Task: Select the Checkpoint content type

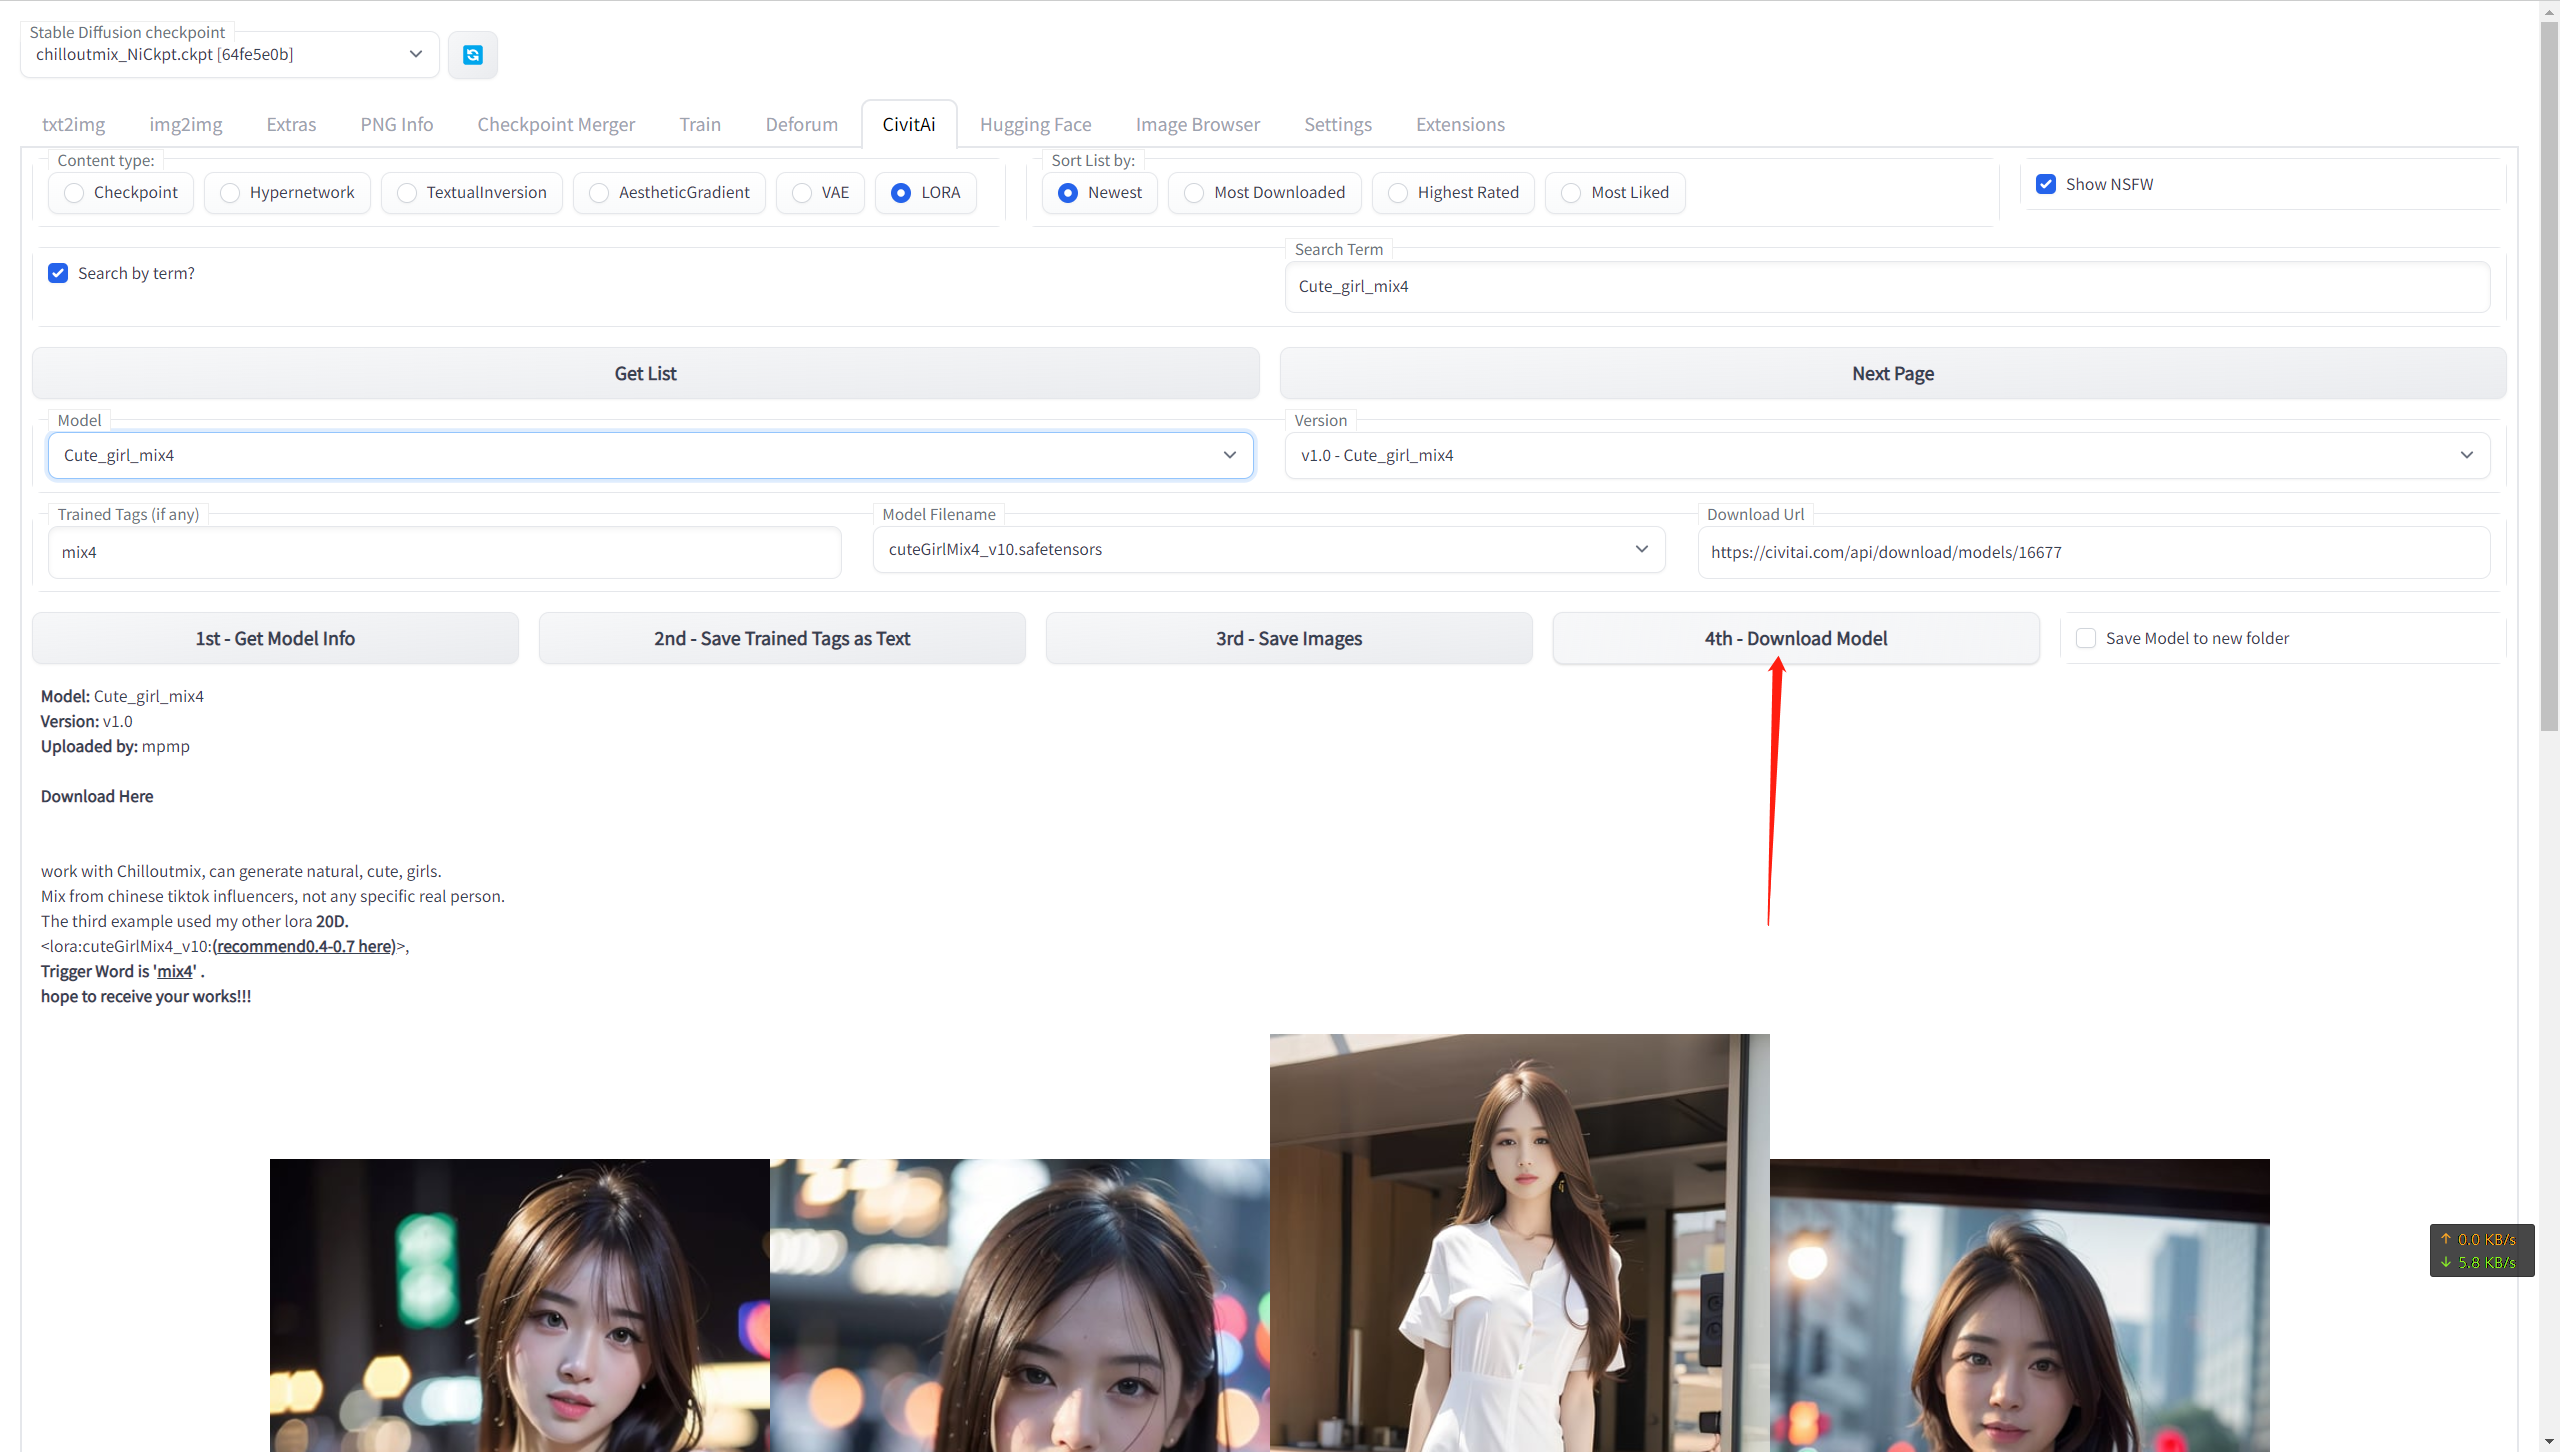Action: [74, 192]
